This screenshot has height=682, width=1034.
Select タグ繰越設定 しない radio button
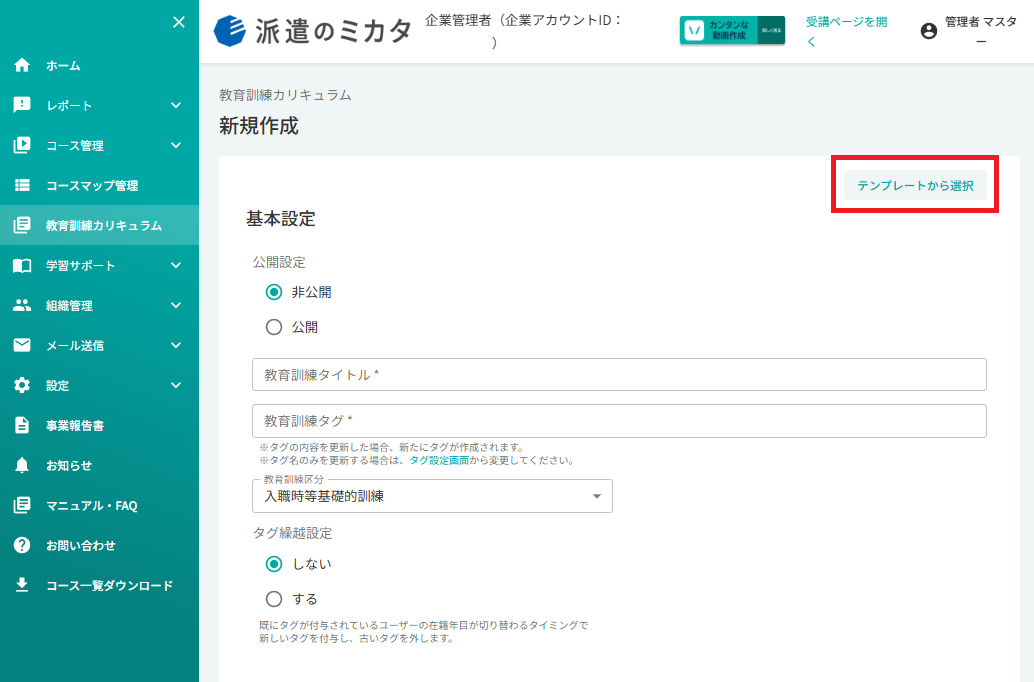pos(274,564)
